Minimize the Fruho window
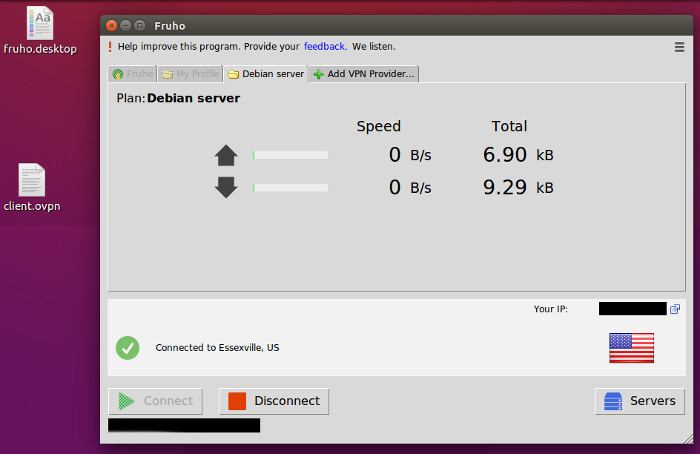Image resolution: width=700 pixels, height=454 pixels. (126, 25)
